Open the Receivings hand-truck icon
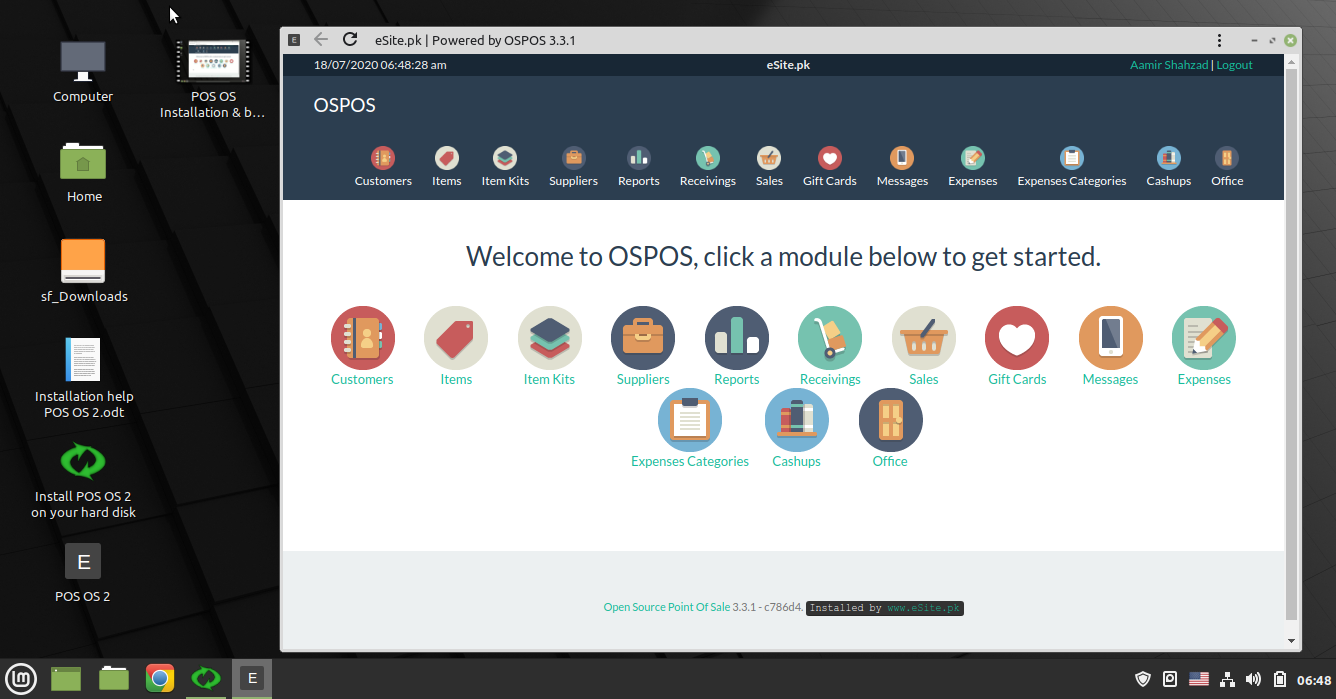This screenshot has width=1336, height=699. (x=830, y=337)
